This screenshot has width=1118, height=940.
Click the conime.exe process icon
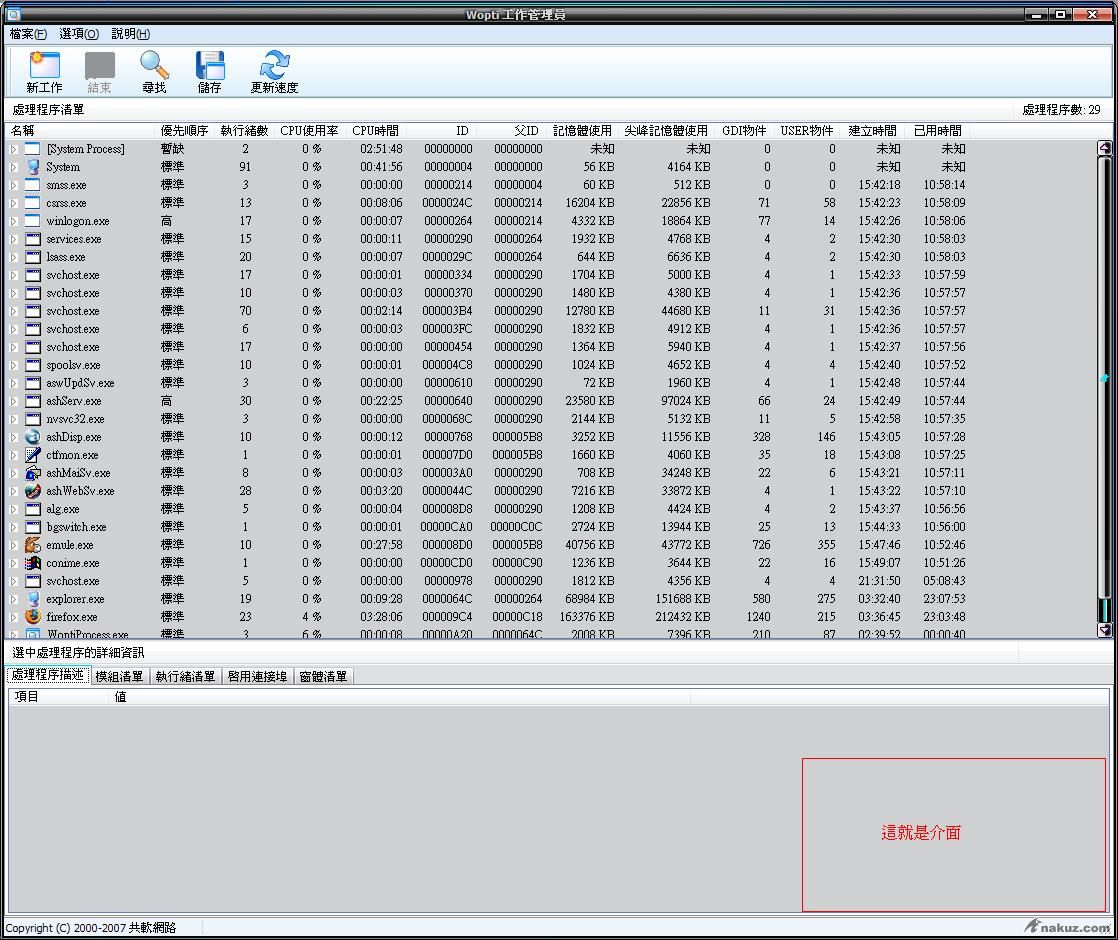coord(33,563)
